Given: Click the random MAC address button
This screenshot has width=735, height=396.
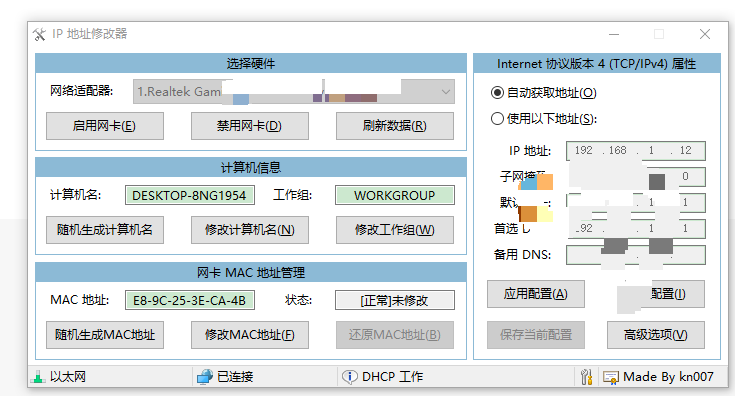Looking at the screenshot, I should (x=105, y=335).
